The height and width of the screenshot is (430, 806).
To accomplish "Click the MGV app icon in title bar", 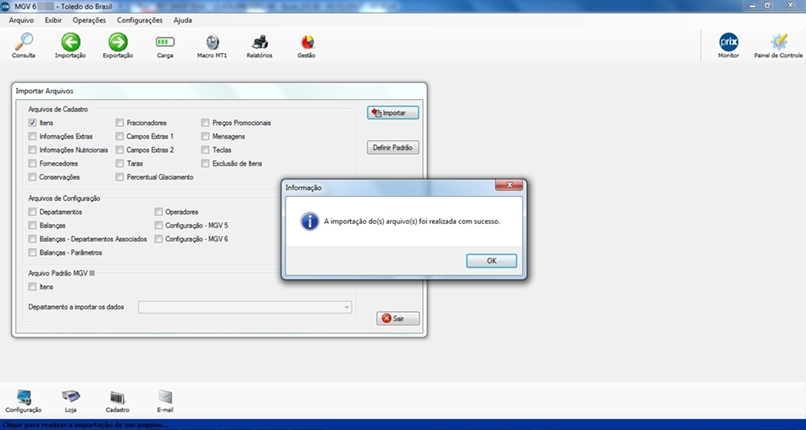I will click(5, 7).
